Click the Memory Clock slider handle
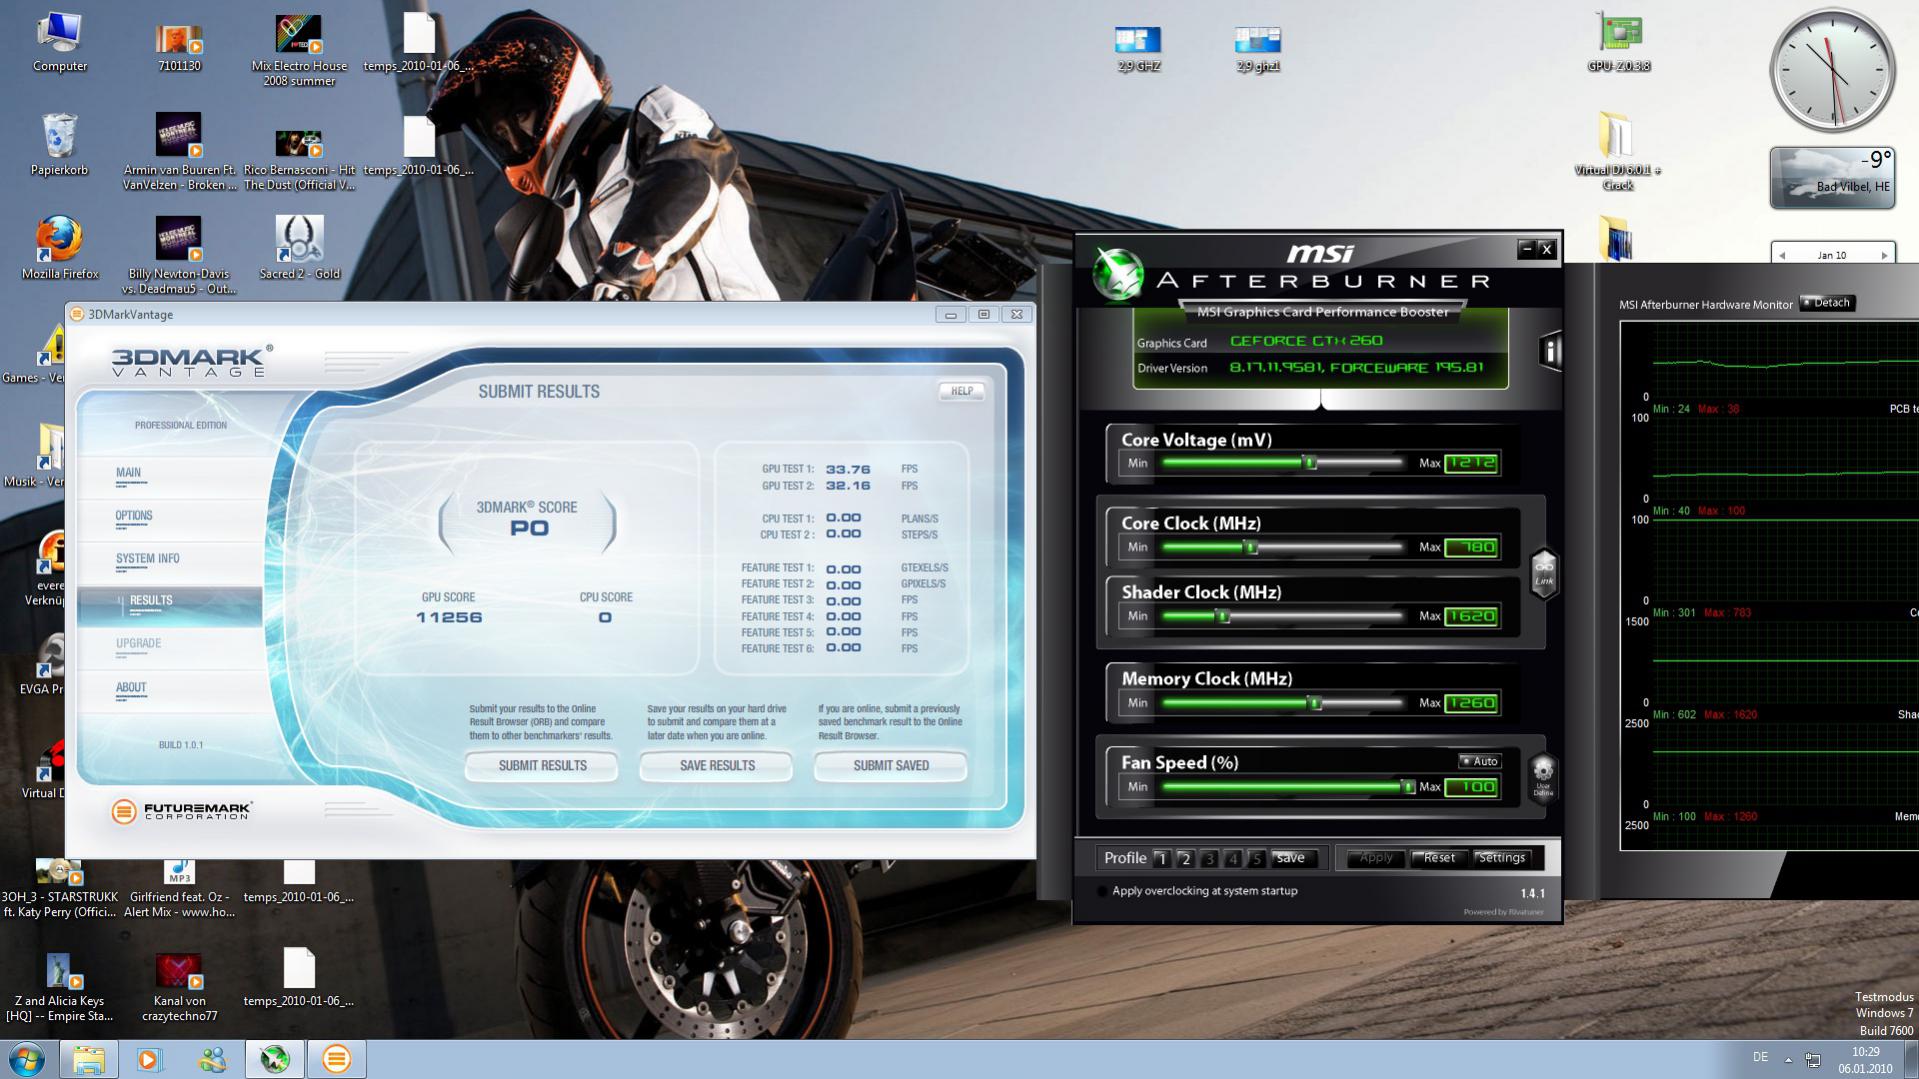 point(1316,703)
